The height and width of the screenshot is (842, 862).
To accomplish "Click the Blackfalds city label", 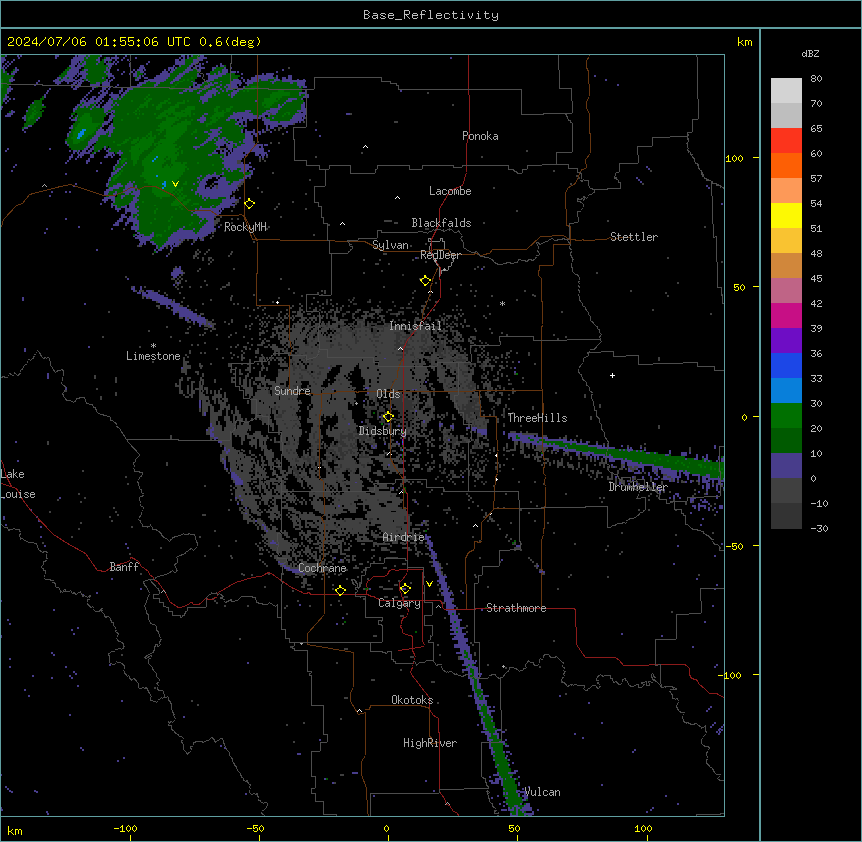I will [x=441, y=223].
